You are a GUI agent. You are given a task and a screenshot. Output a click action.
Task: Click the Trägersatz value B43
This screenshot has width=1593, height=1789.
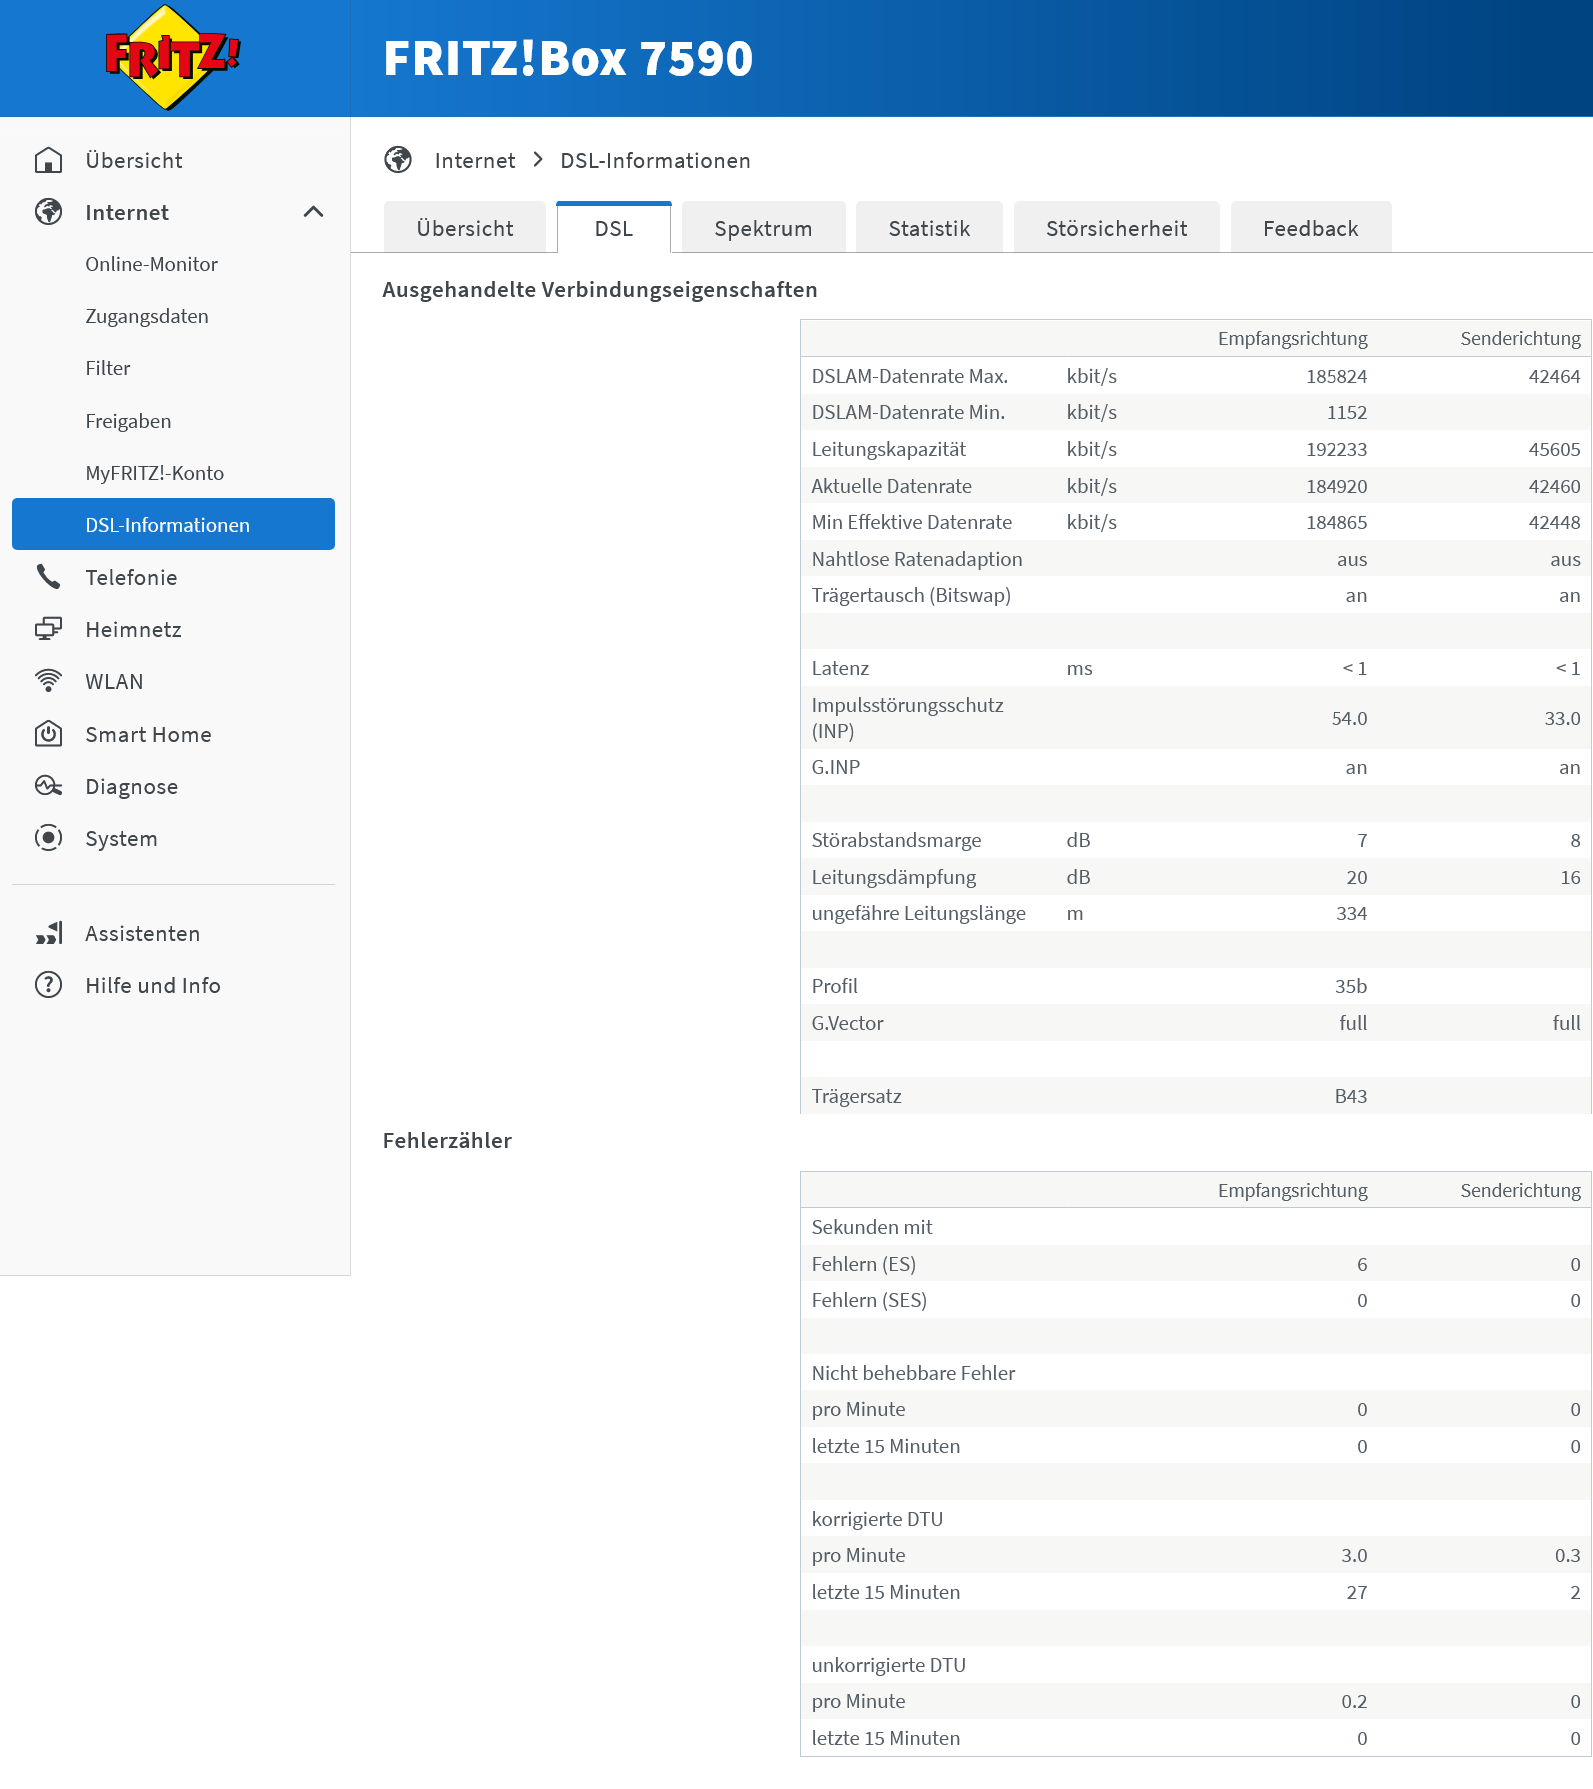pyautogui.click(x=1350, y=1096)
